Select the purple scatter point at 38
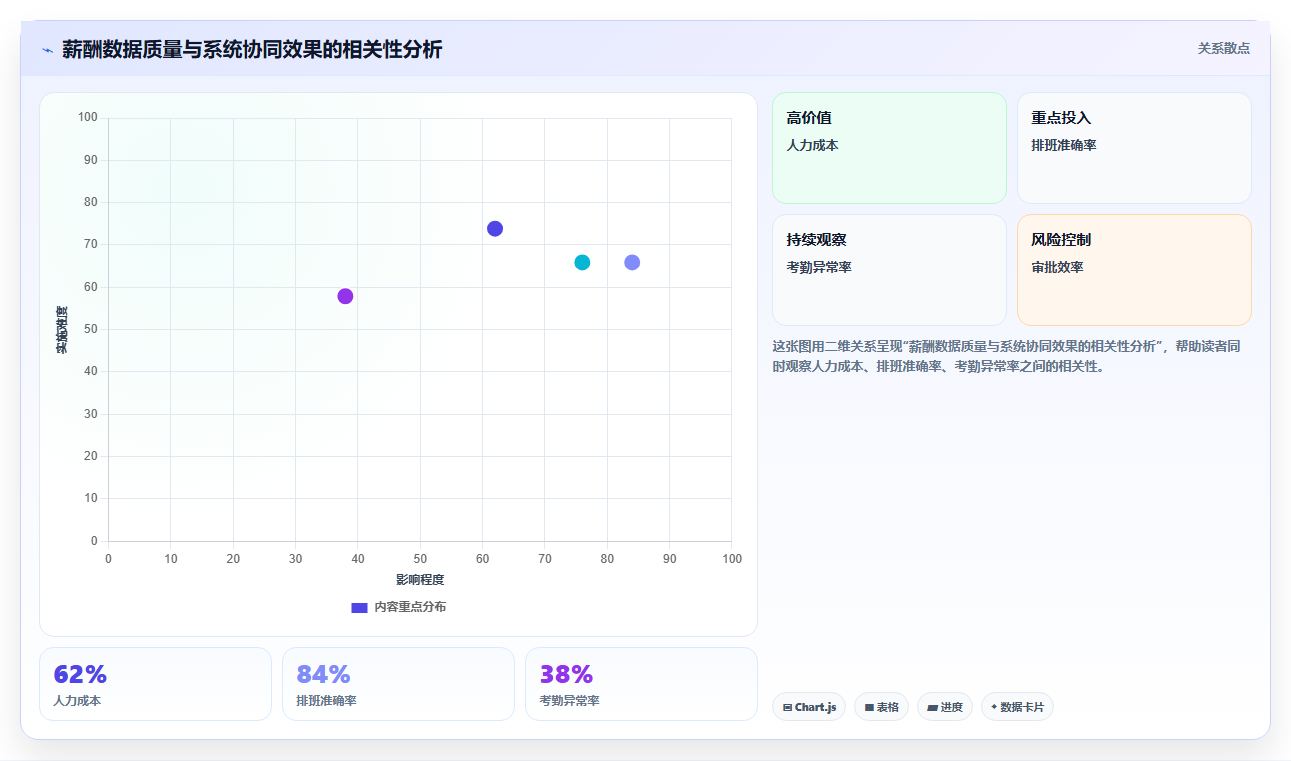This screenshot has width=1291, height=761. (x=345, y=296)
